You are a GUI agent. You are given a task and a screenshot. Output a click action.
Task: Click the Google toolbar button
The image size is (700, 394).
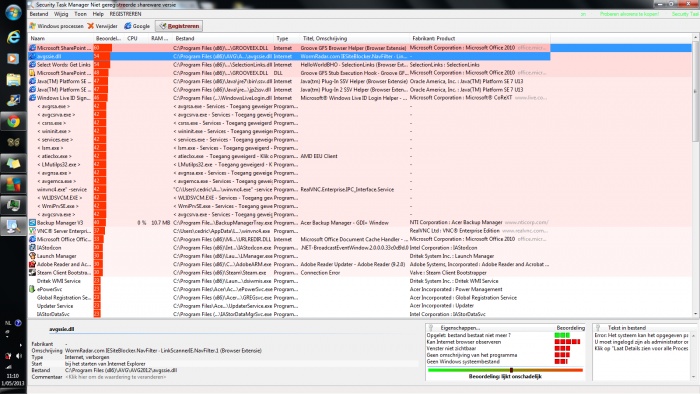coord(137,26)
